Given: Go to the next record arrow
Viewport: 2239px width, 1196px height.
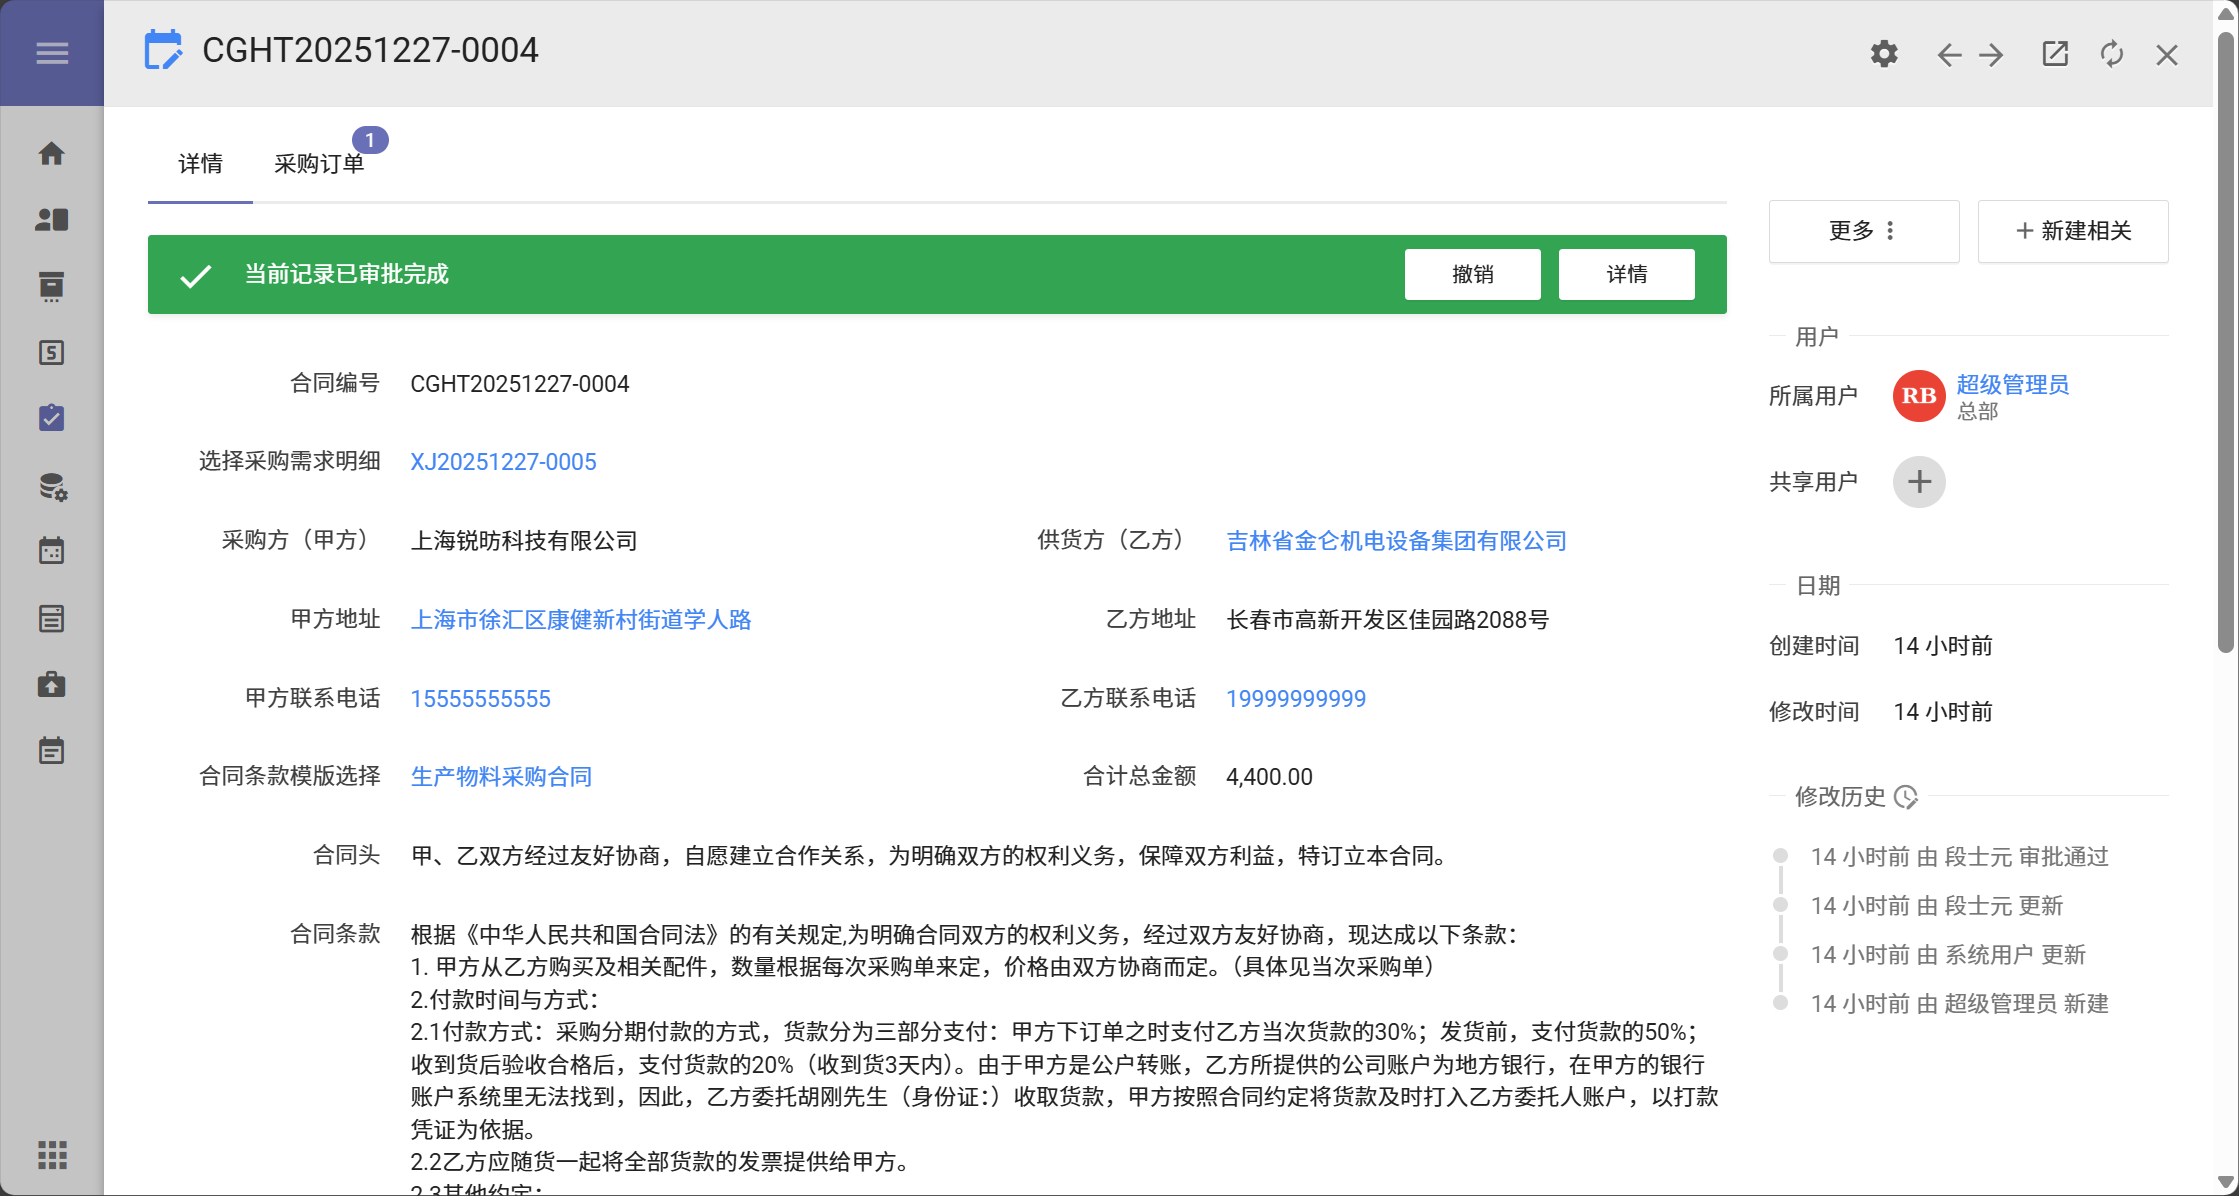Looking at the screenshot, I should 1992,54.
